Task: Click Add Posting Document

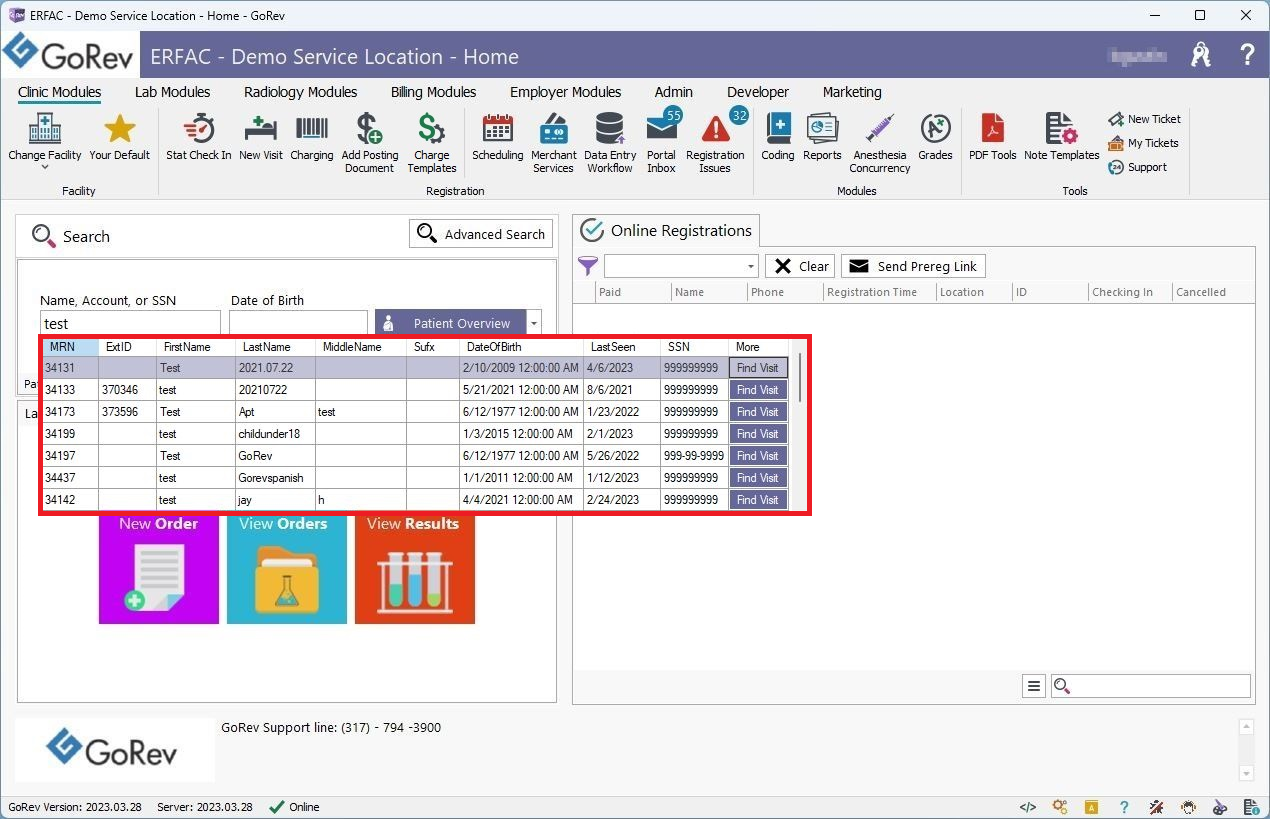Action: click(x=370, y=143)
